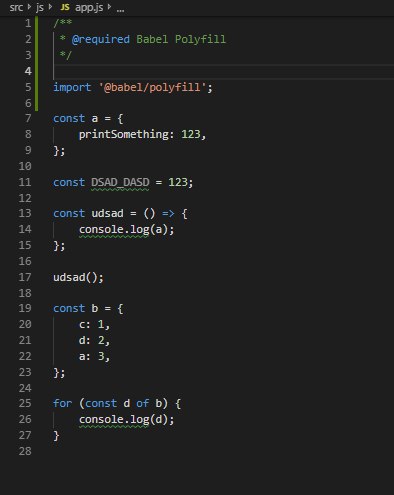Expand the chevron after 'app.js' breadcrumb

pyautogui.click(x=109, y=7)
